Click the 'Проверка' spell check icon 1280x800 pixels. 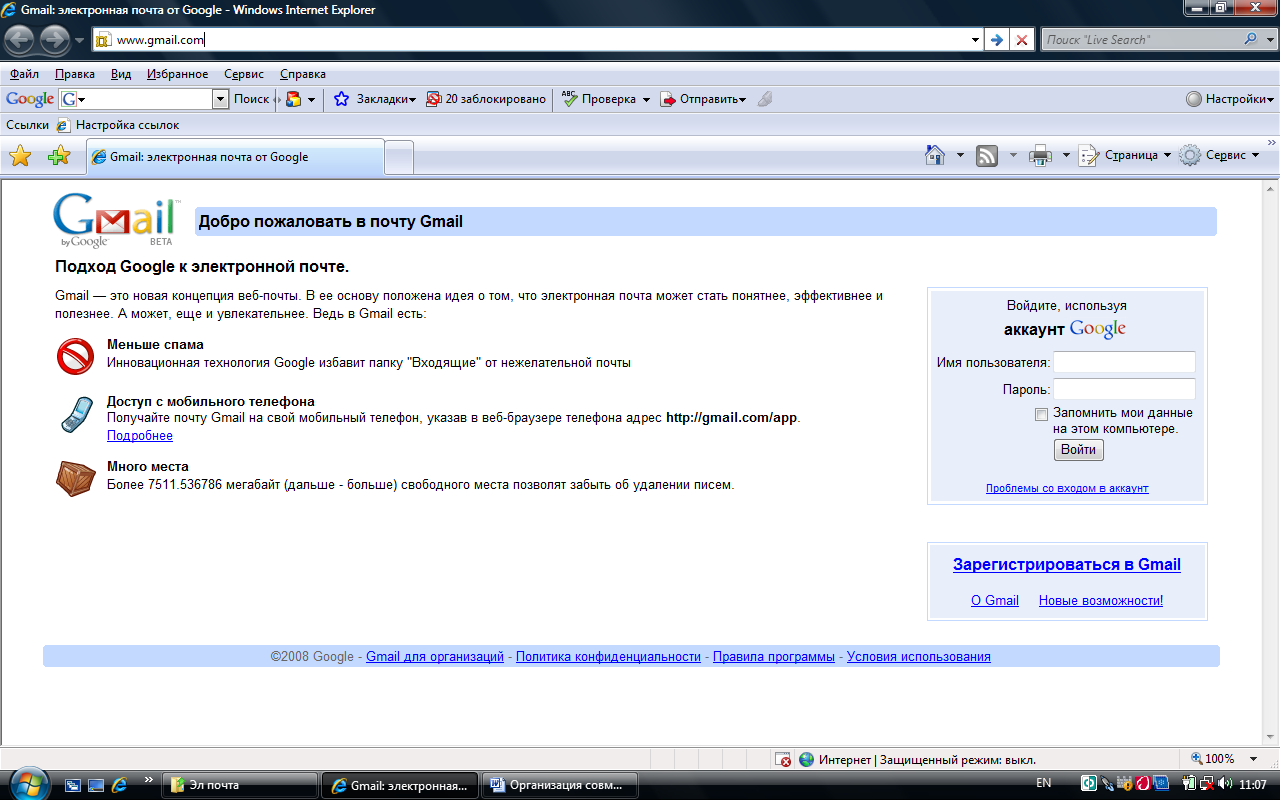tap(570, 99)
